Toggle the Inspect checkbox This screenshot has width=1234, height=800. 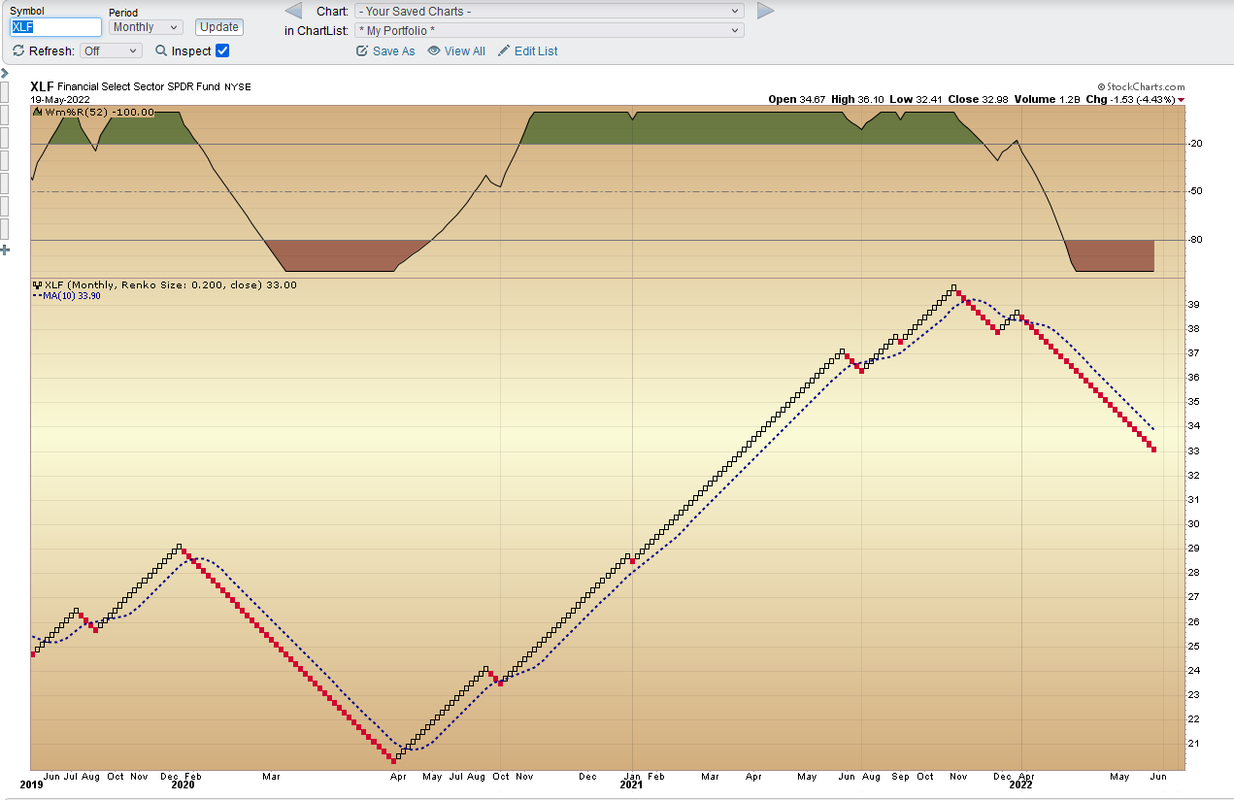[x=223, y=50]
